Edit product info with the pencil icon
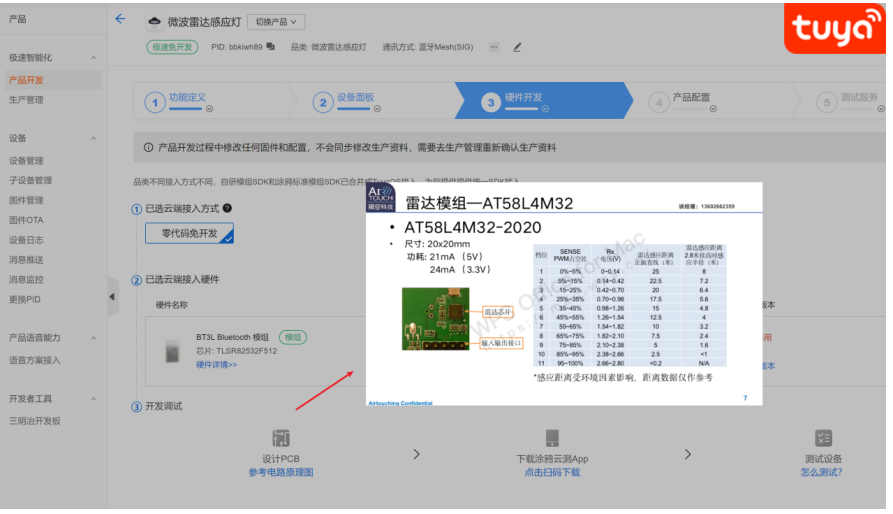893x514 pixels. point(517,47)
